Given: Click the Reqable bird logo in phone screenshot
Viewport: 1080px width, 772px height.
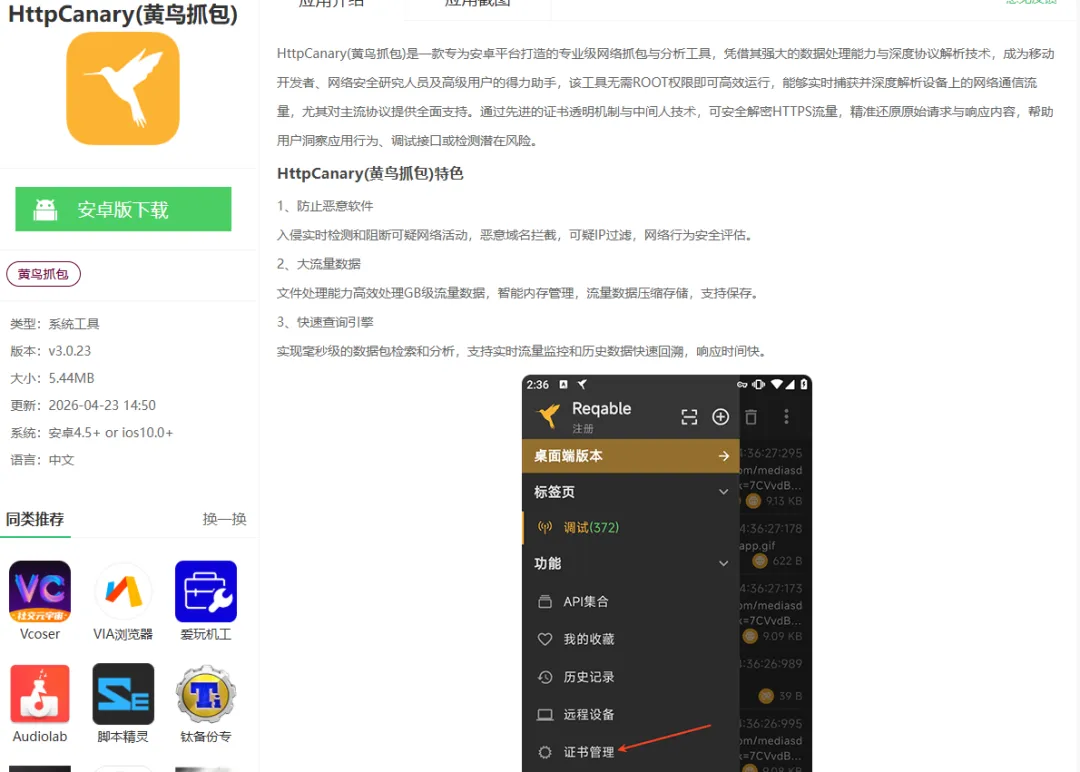Looking at the screenshot, I should click(x=549, y=415).
